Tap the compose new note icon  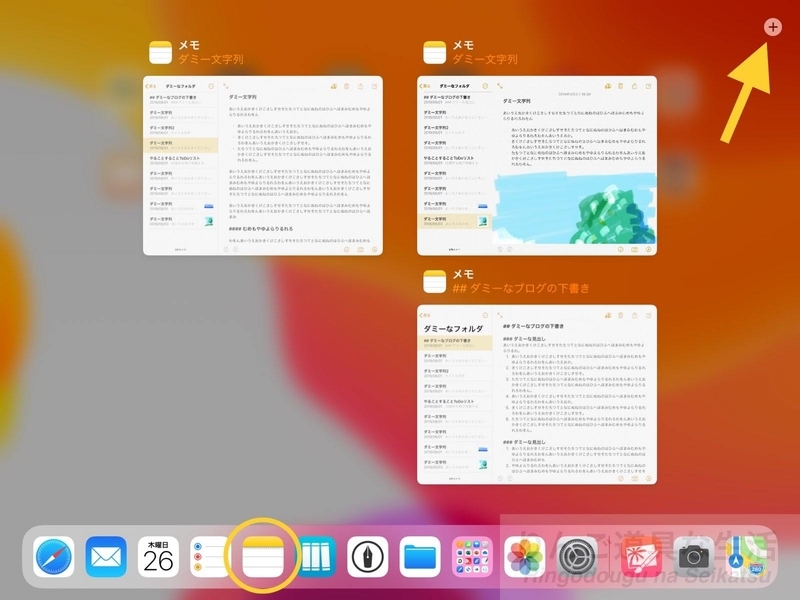coord(646,87)
